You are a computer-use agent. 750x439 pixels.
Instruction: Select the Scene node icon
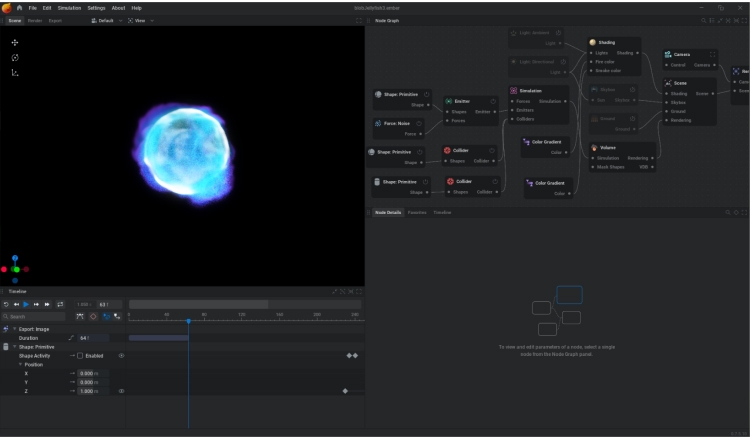[x=668, y=83]
